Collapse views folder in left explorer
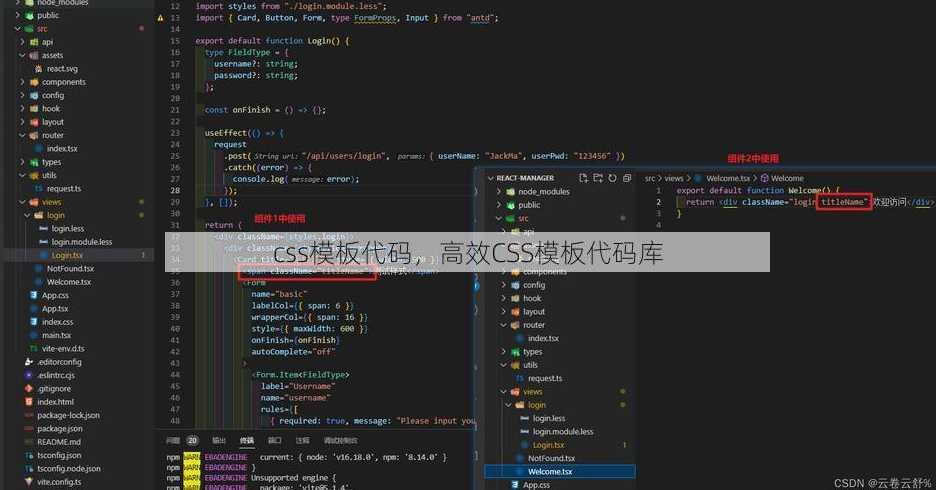 [x=22, y=202]
